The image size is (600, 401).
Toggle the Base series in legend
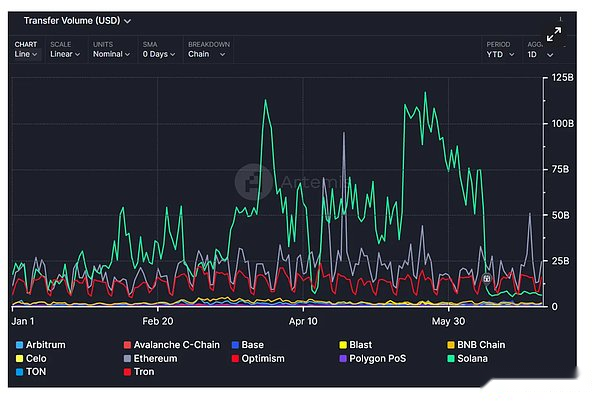tap(248, 345)
